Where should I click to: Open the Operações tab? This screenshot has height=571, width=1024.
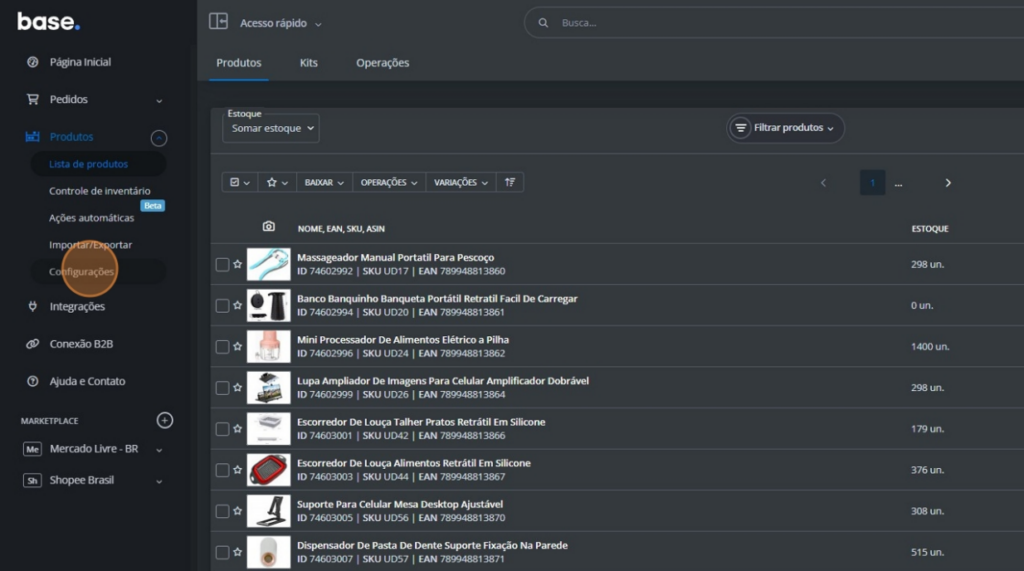382,63
